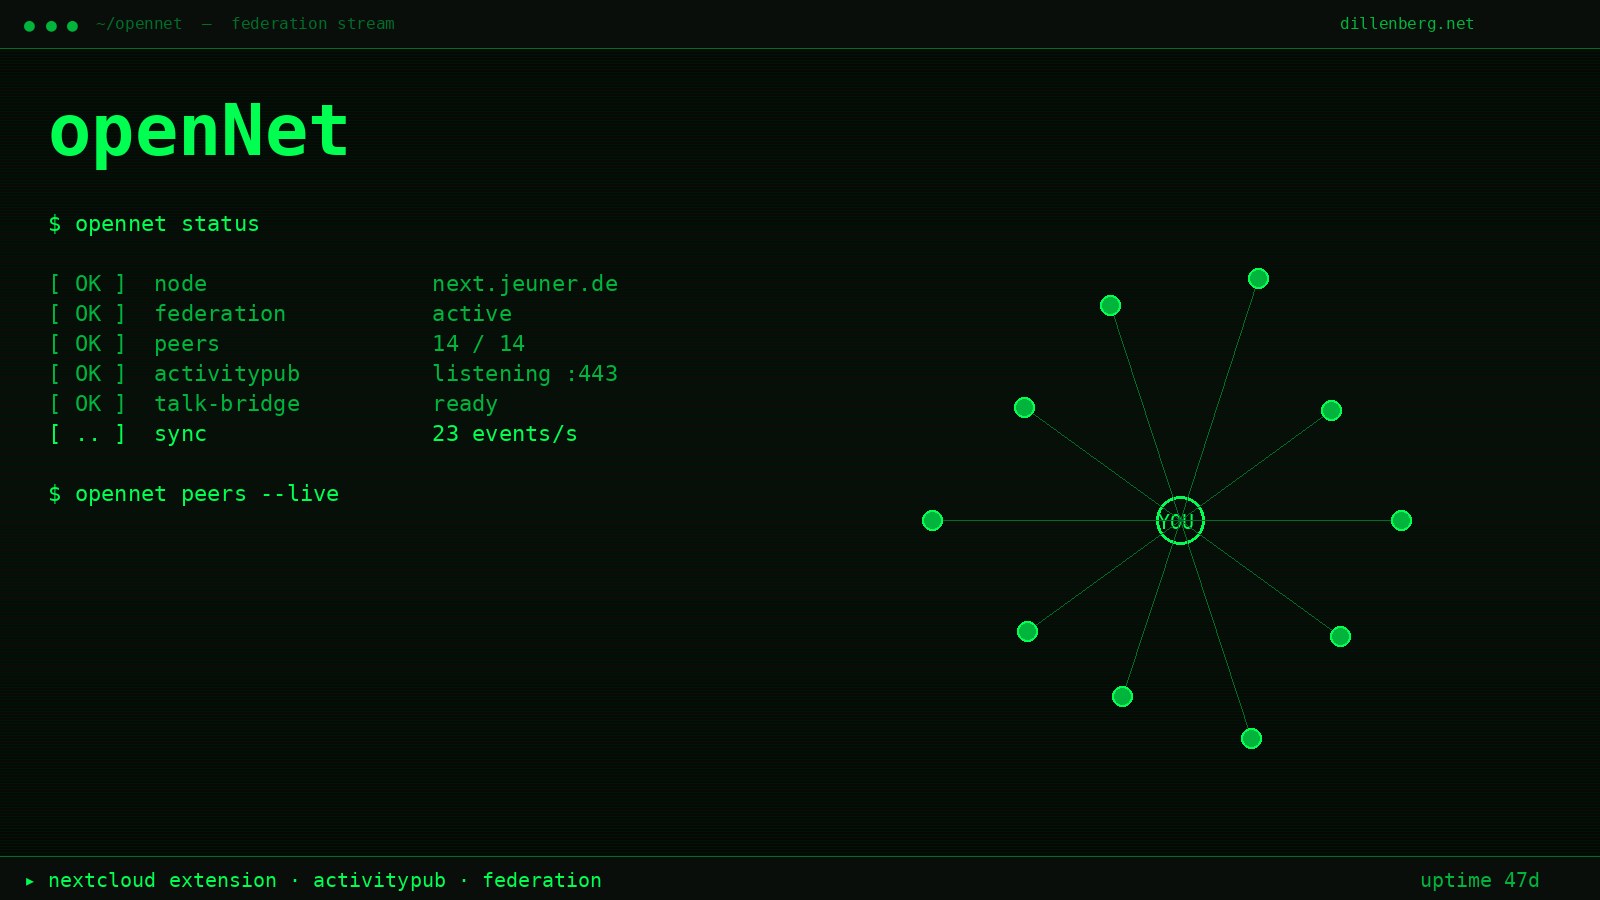The width and height of the screenshot is (1600, 900).
Task: Select the lower-right peer node
Action: [1340, 636]
